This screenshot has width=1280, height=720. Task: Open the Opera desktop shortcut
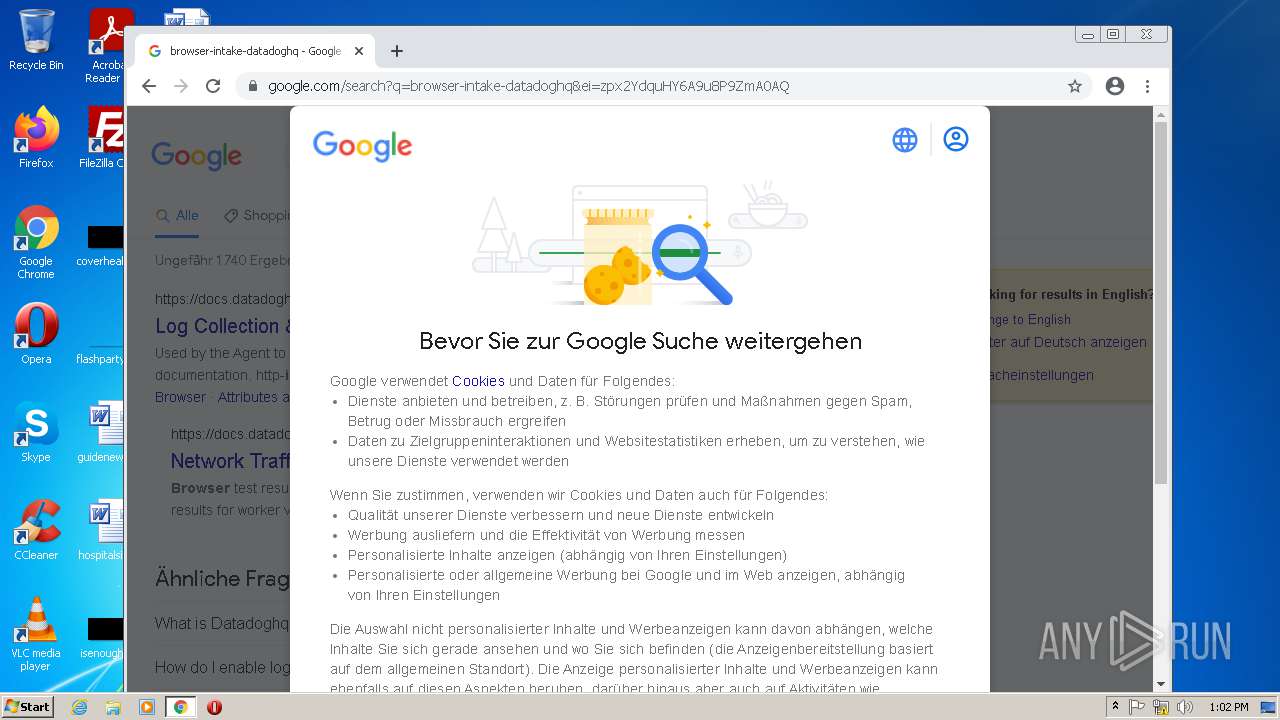(x=36, y=334)
